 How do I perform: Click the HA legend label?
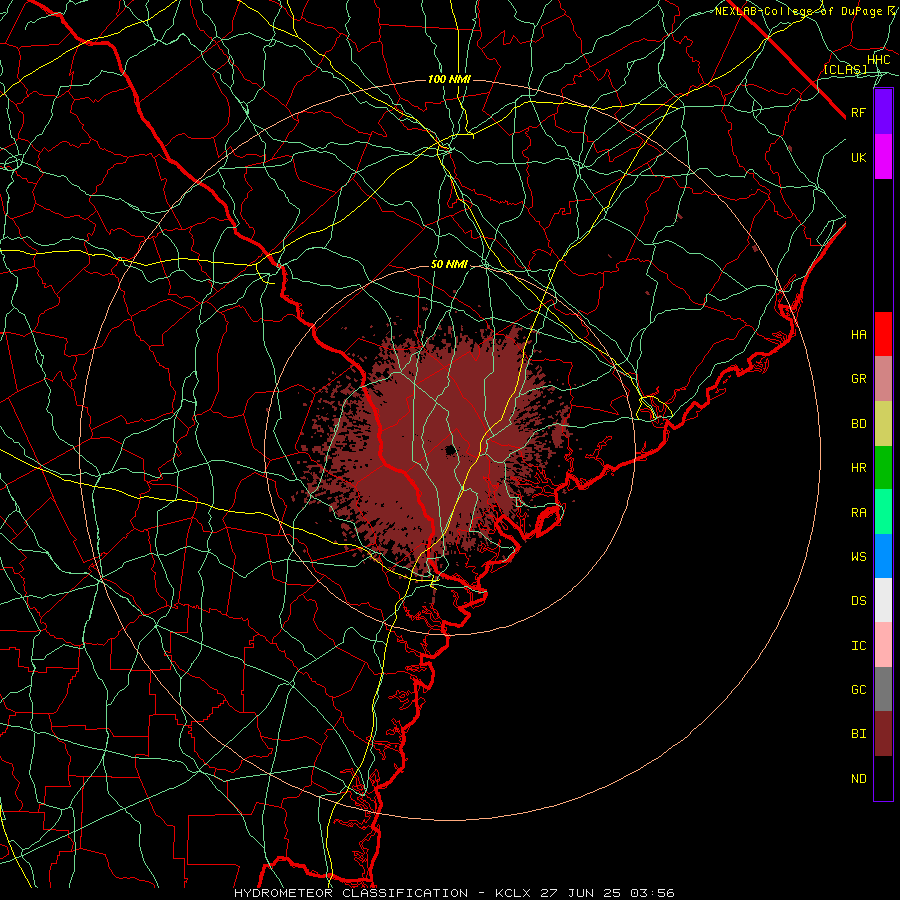[858, 334]
